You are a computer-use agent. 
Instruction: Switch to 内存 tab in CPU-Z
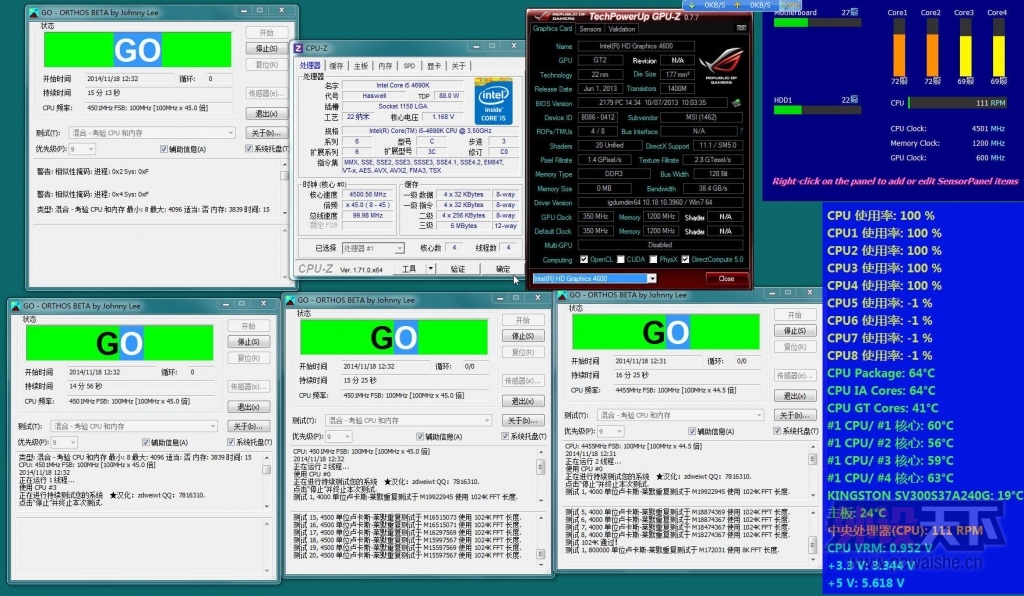point(385,66)
